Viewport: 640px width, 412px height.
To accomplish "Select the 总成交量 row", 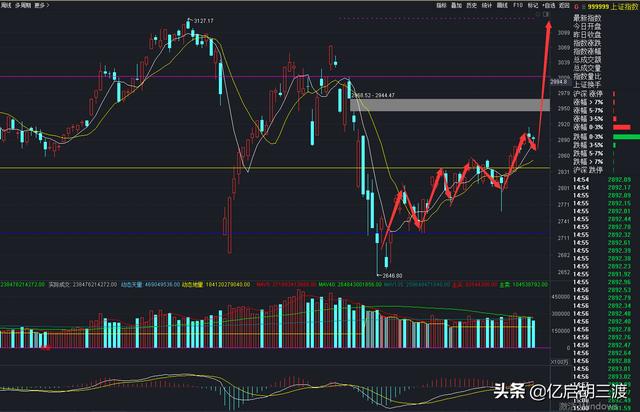I will pyautogui.click(x=587, y=68).
